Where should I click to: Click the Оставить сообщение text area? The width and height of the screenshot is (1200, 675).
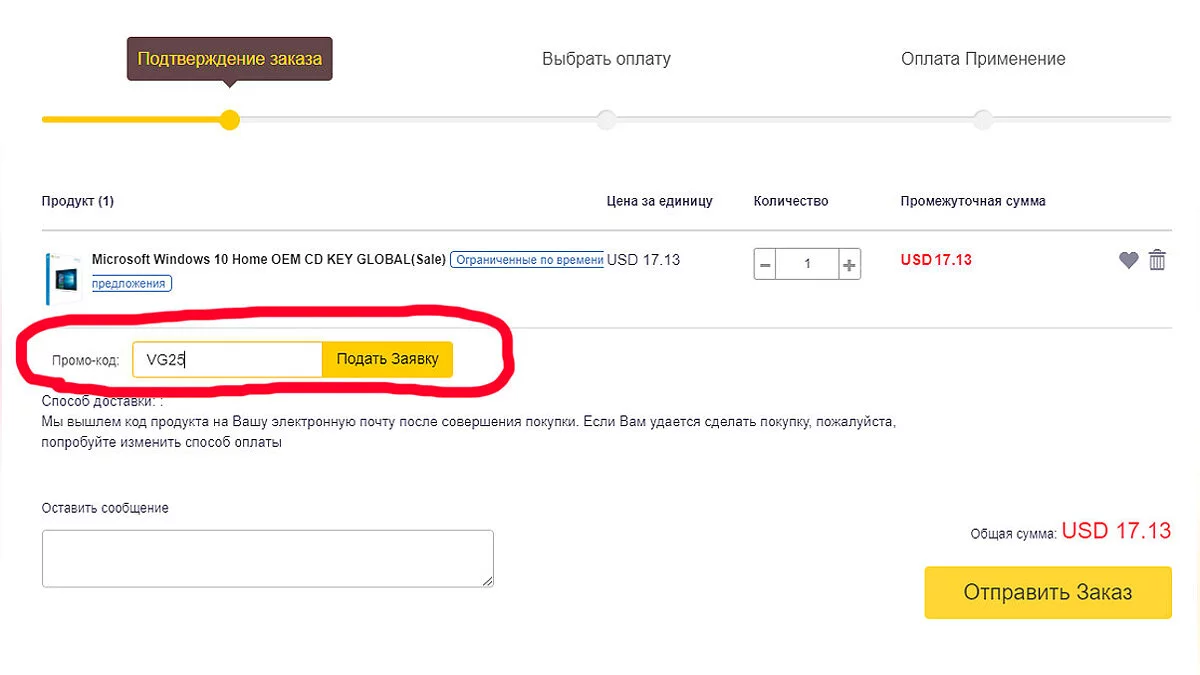pyautogui.click(x=267, y=558)
